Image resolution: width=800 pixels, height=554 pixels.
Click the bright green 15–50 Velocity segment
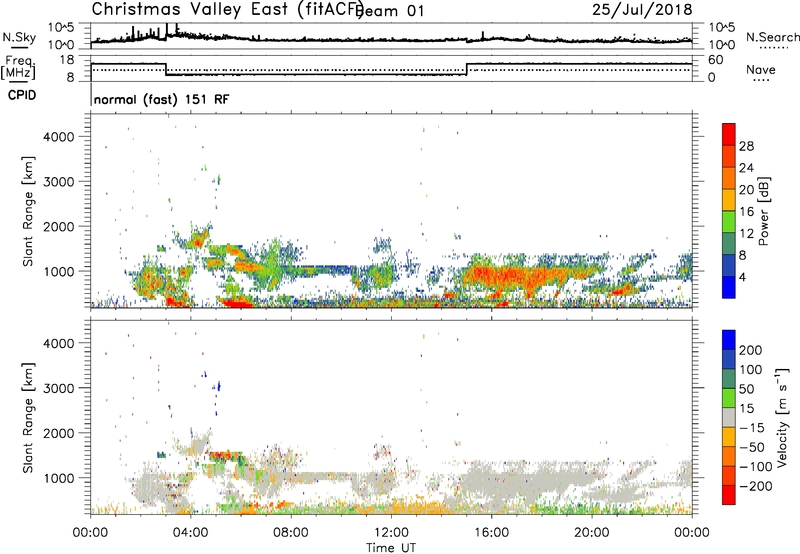(729, 398)
